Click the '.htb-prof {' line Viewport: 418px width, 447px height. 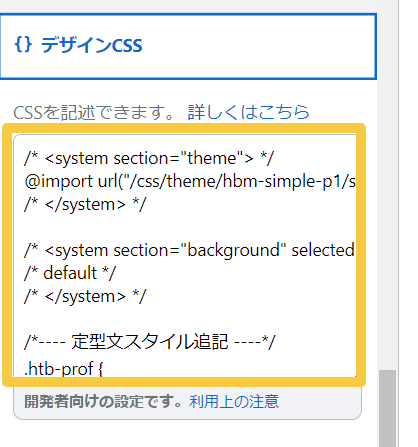(64, 369)
